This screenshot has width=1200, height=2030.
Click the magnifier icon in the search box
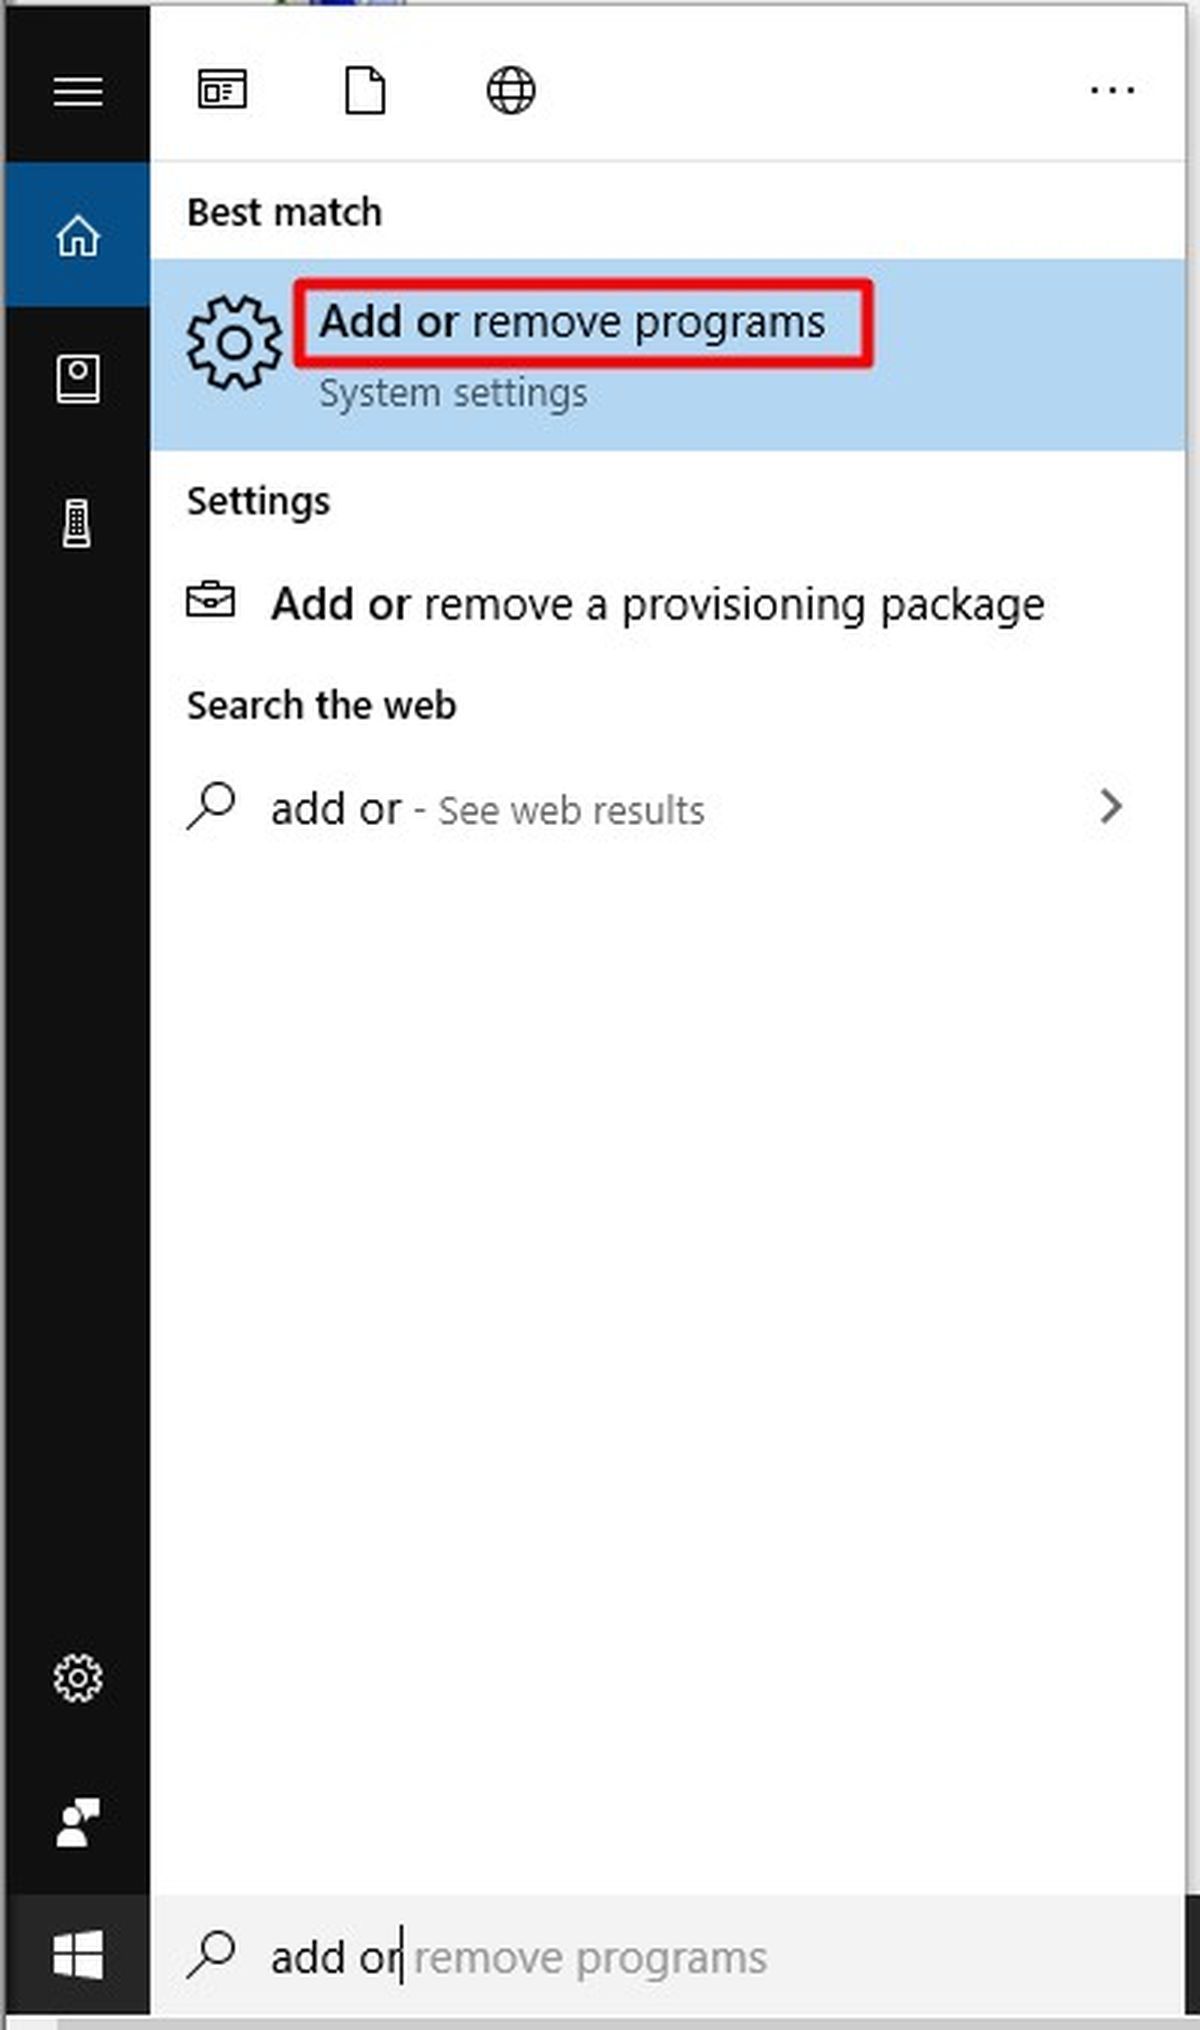tap(211, 1954)
